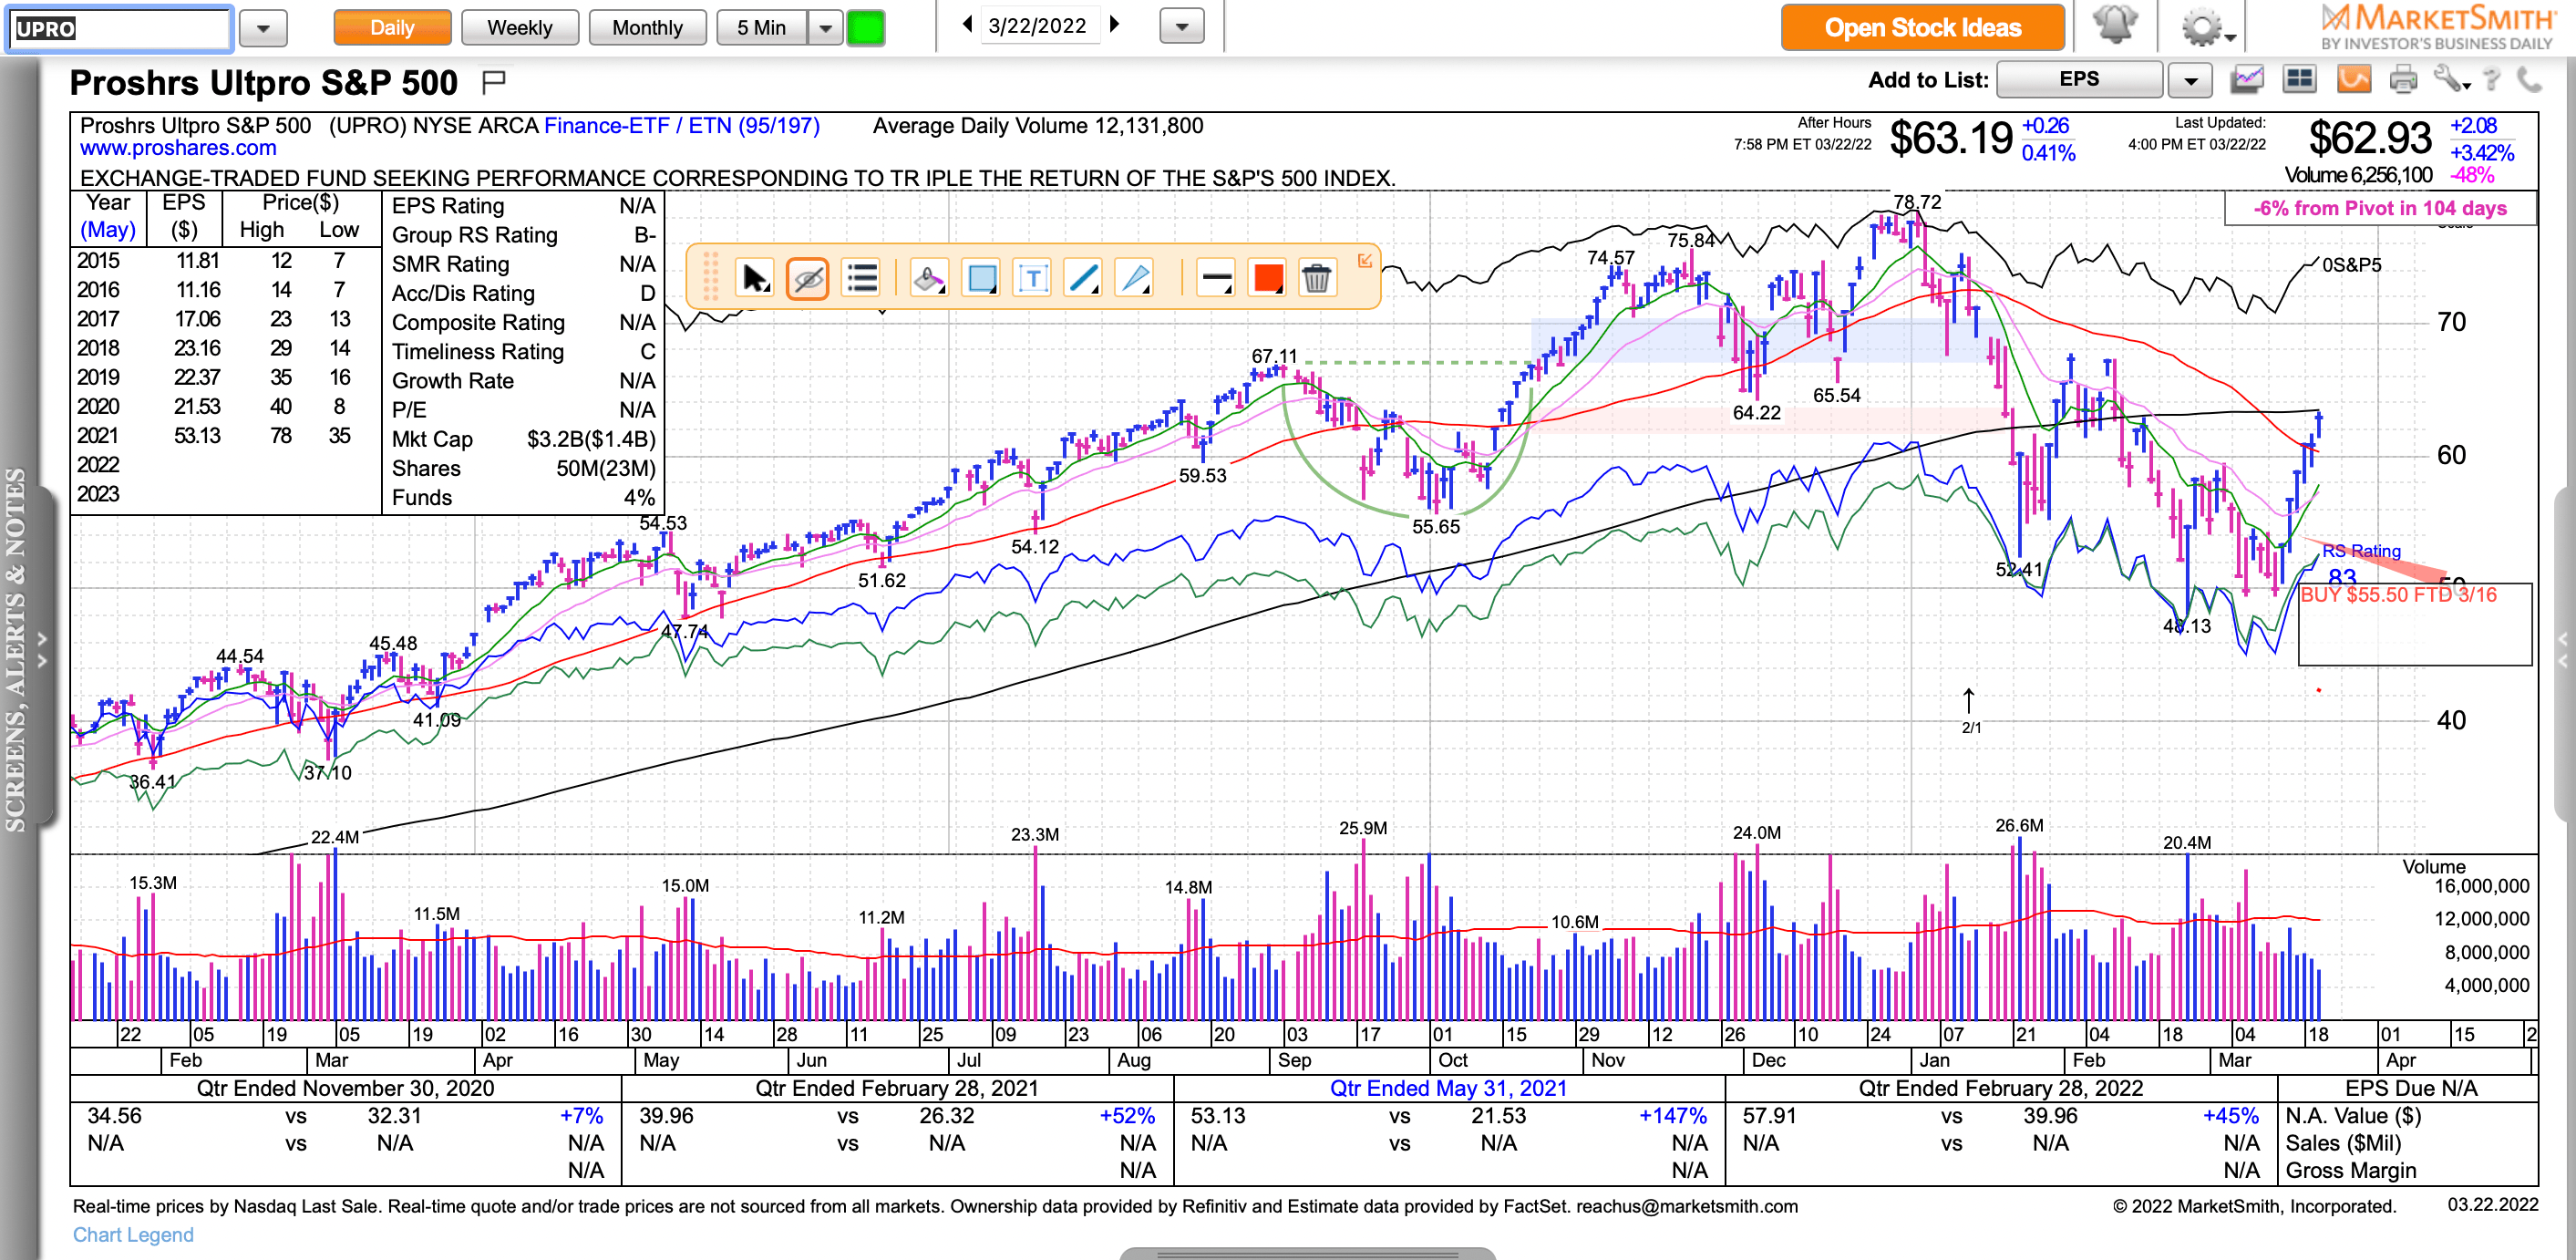Switch chart to Daily timeframe
2576x1260 pixels.
(392, 27)
